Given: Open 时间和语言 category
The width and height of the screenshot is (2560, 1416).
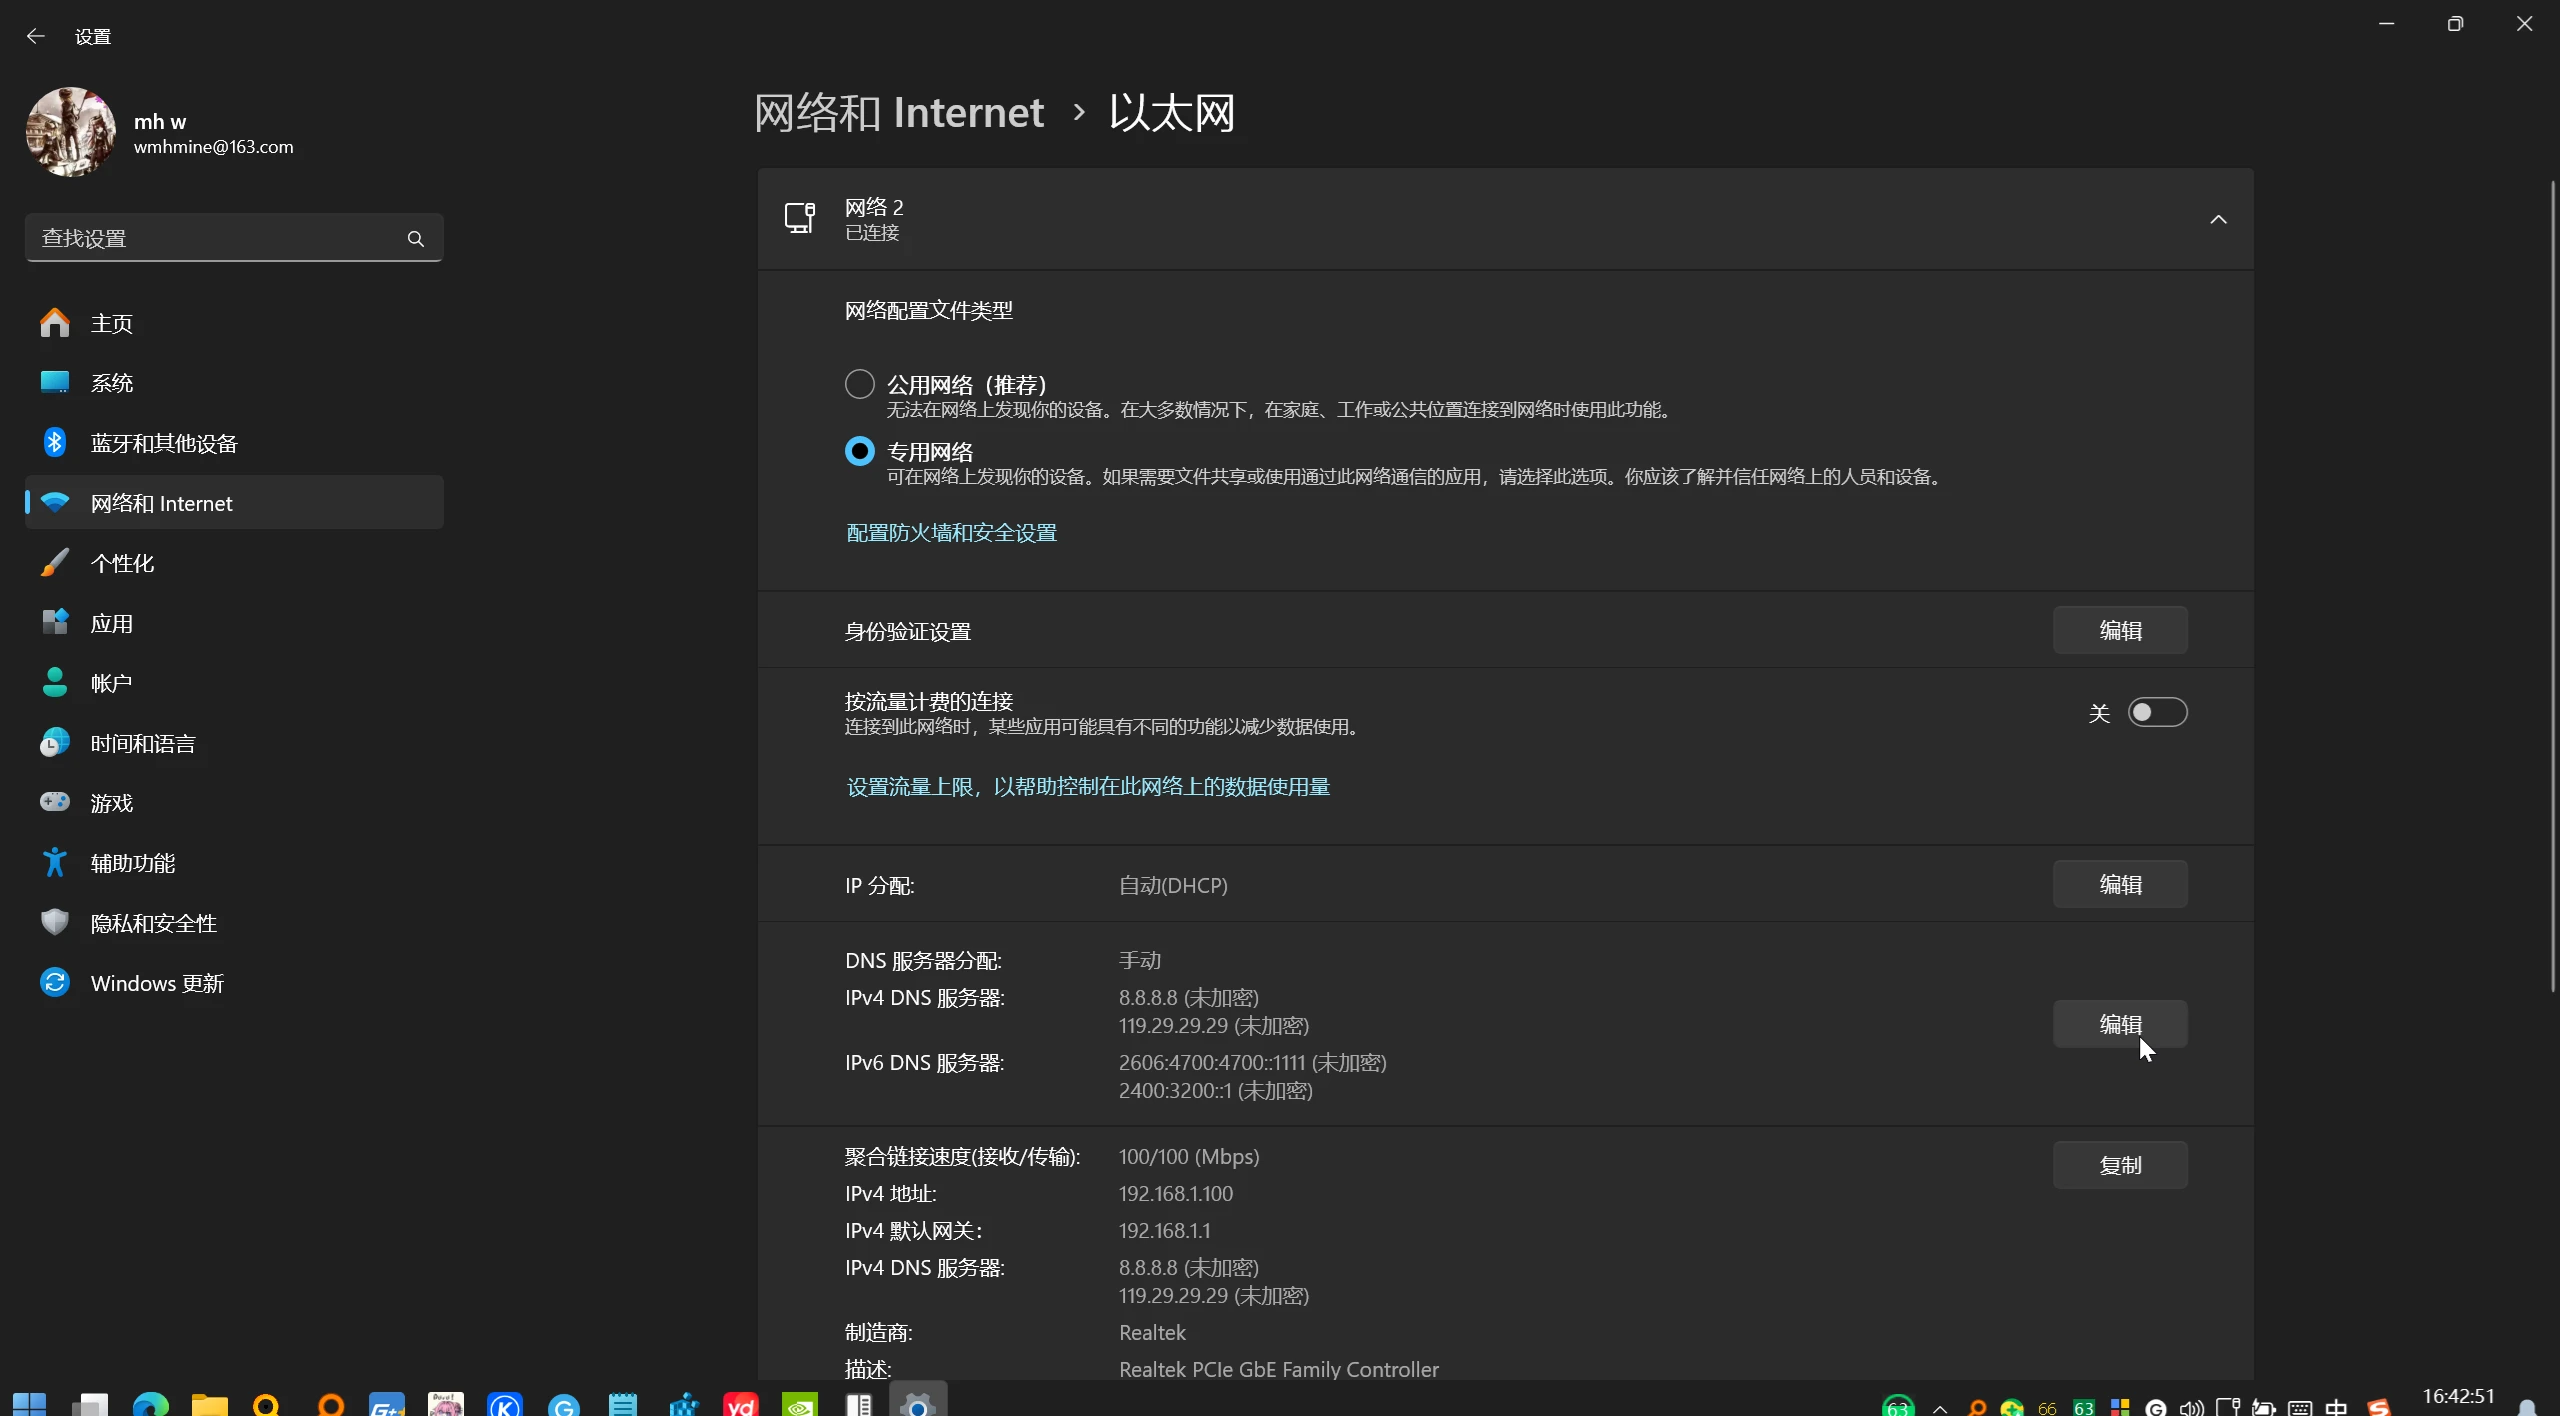Looking at the screenshot, I should tap(141, 742).
